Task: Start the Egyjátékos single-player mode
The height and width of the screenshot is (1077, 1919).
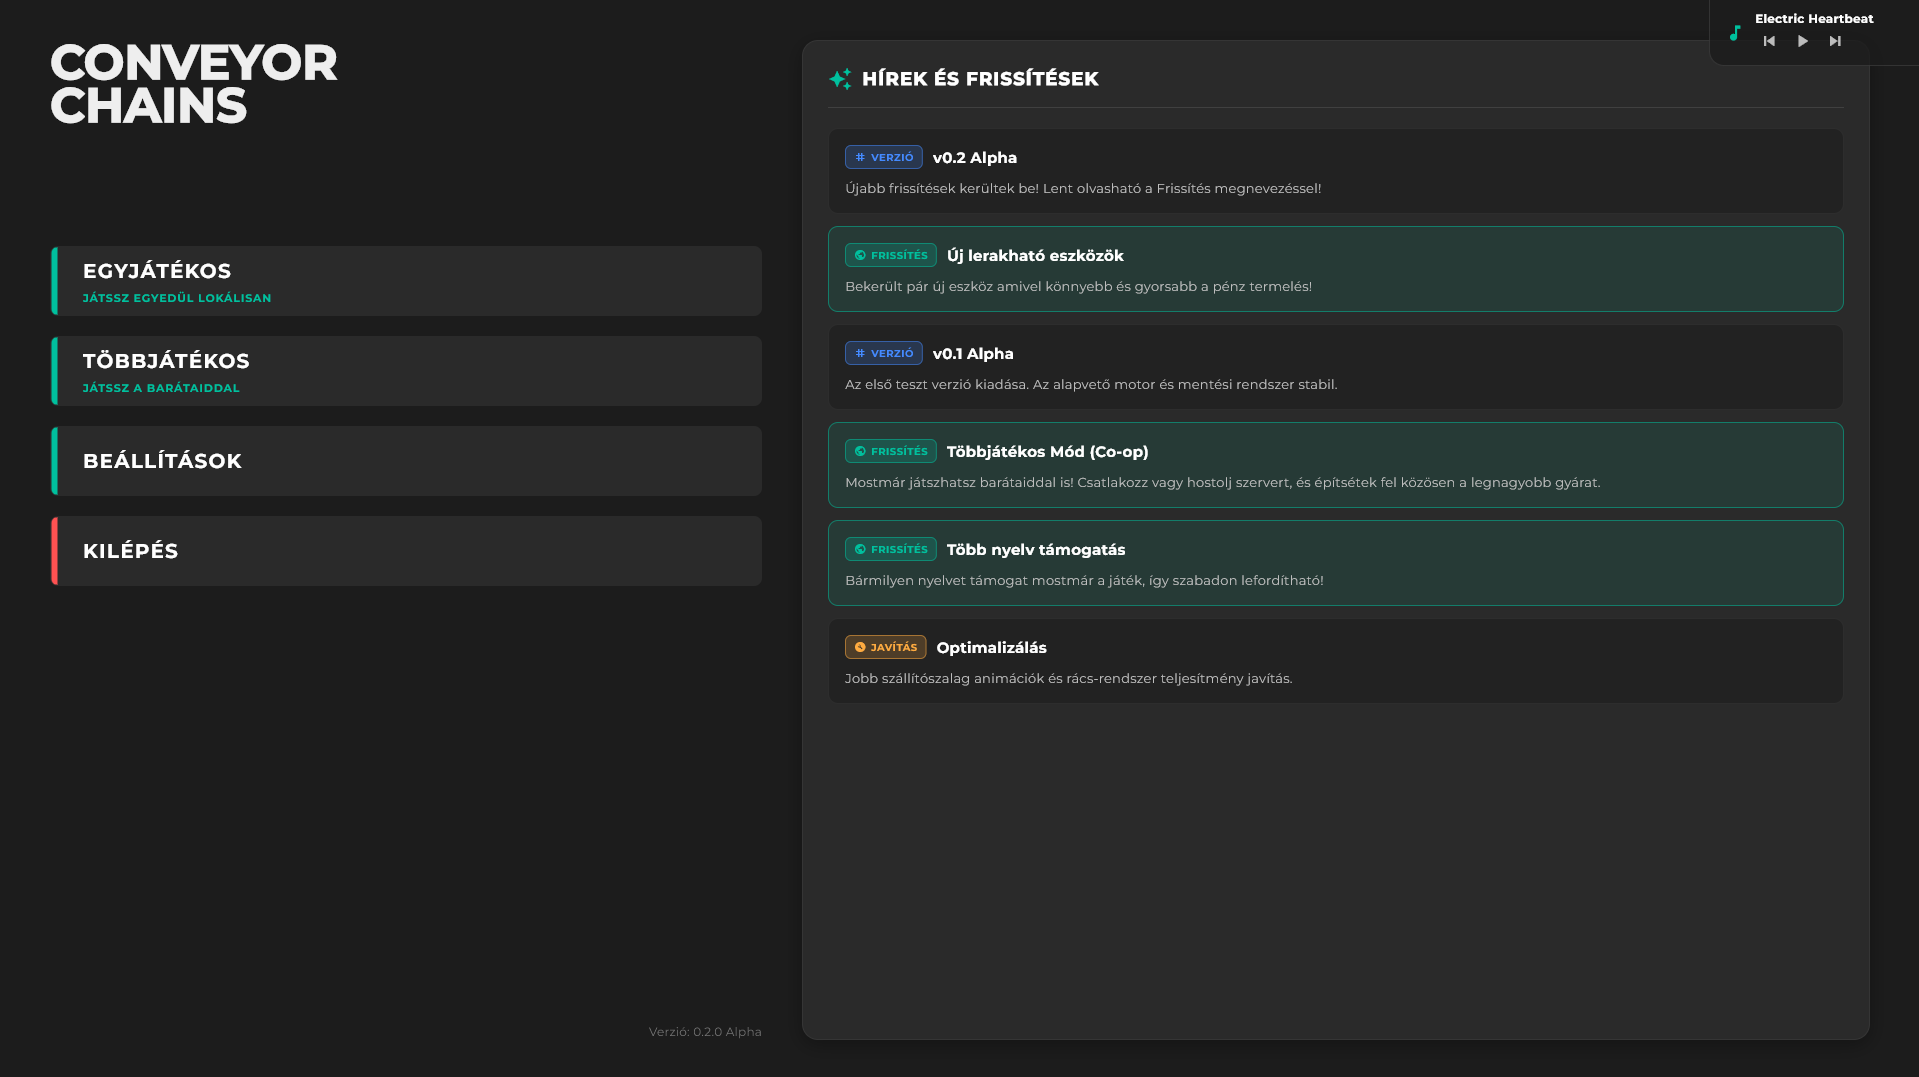Action: [406, 281]
